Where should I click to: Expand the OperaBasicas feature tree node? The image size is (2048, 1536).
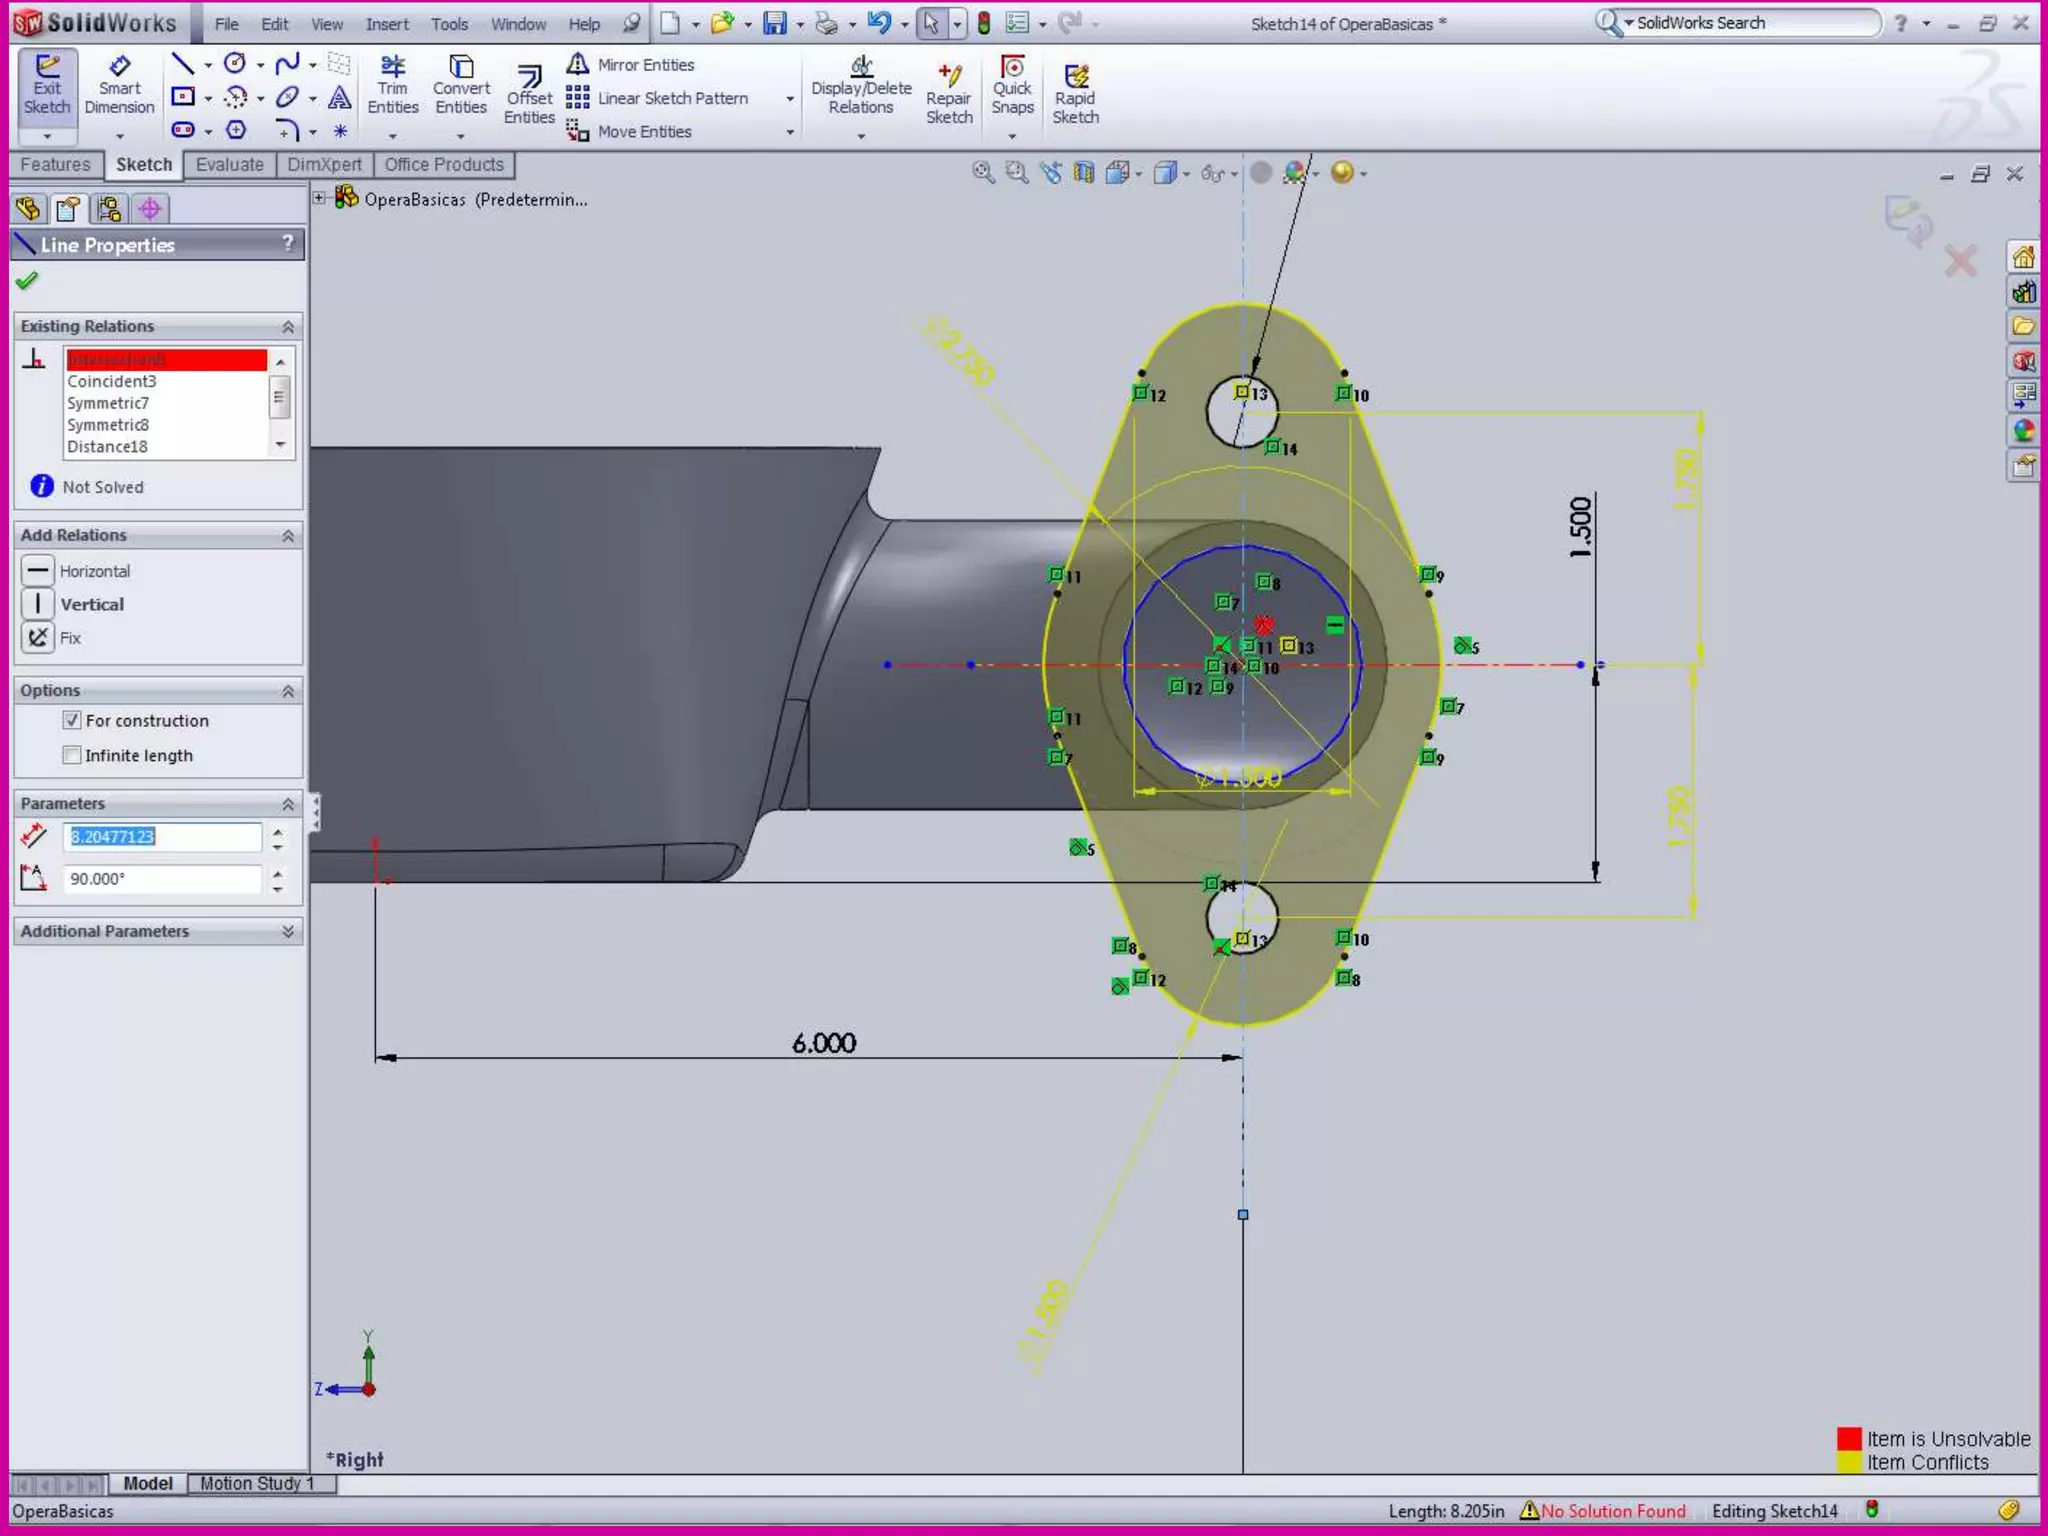[319, 198]
